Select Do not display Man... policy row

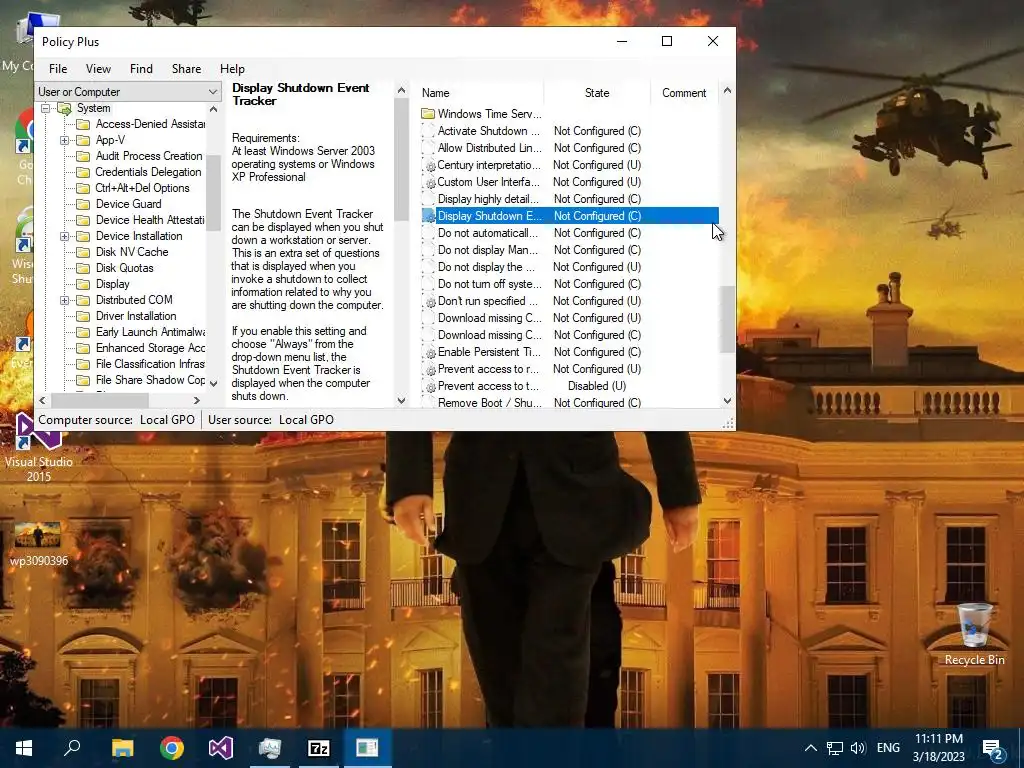tap(569, 249)
